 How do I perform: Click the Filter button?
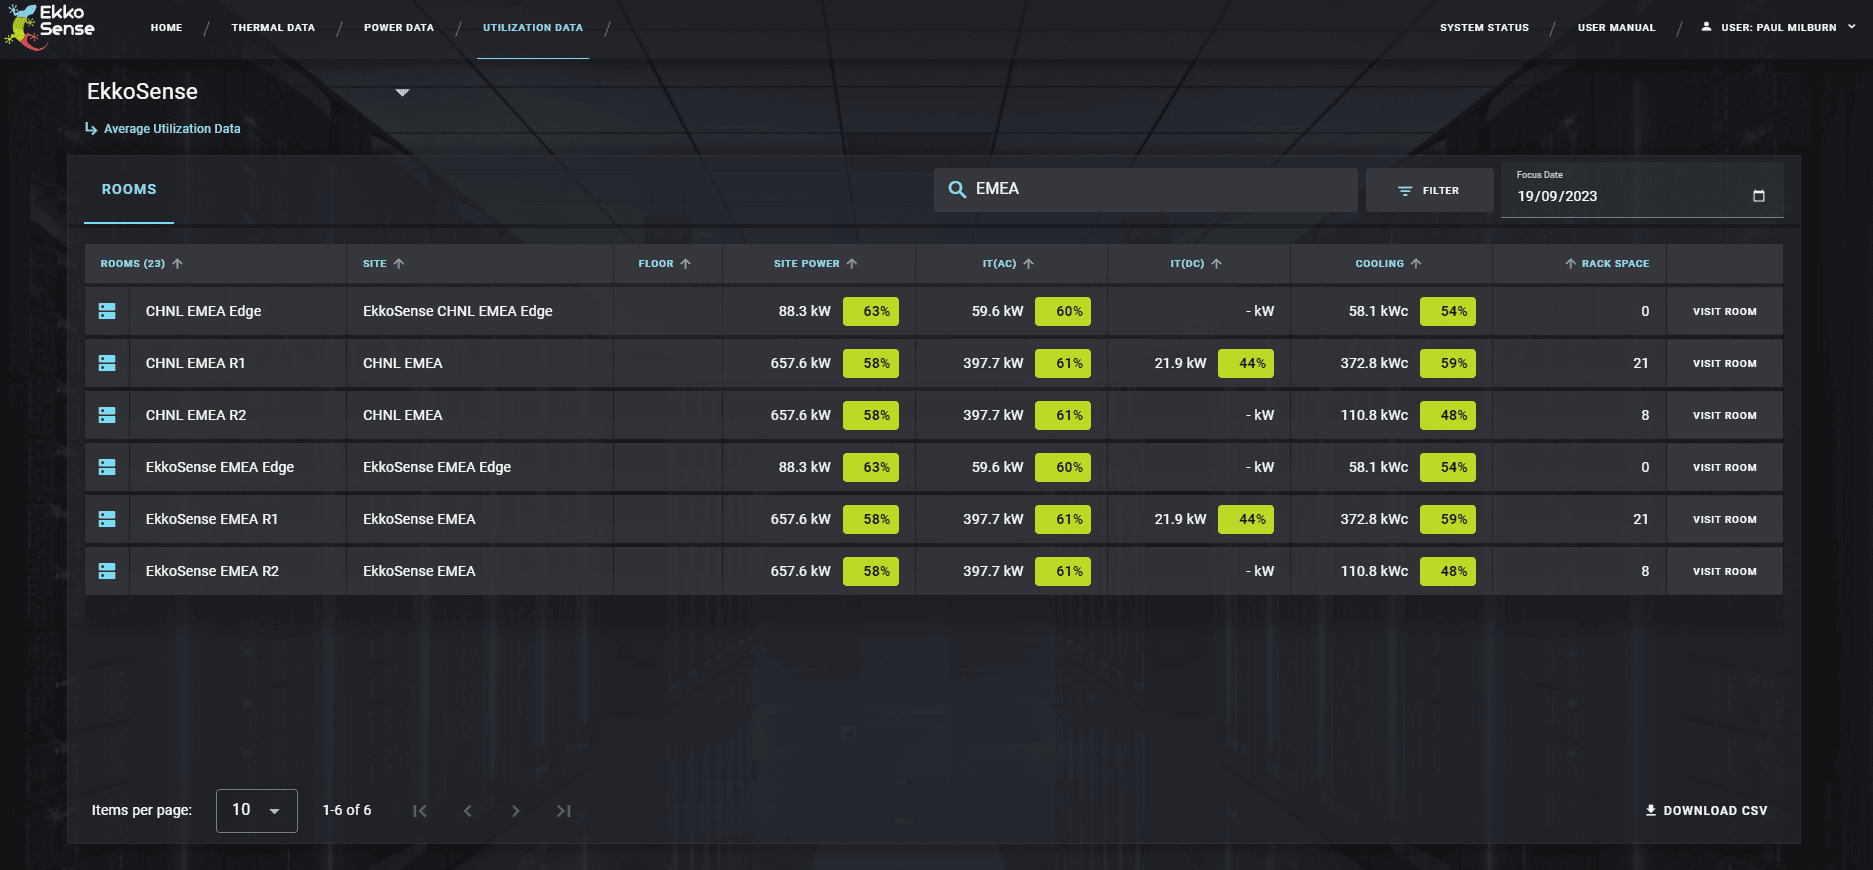click(x=1429, y=190)
